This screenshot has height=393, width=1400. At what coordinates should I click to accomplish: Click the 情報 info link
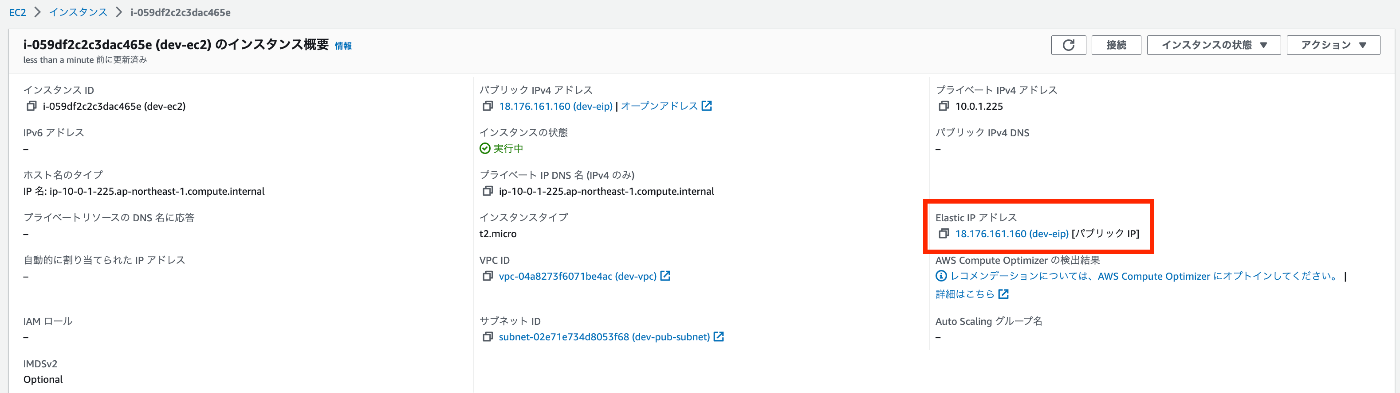[x=343, y=46]
